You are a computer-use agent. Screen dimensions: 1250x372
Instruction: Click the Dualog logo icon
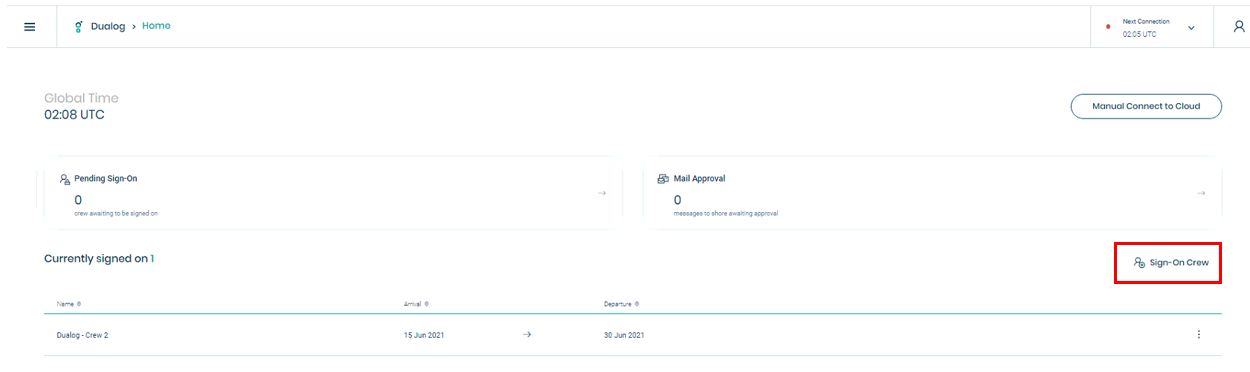pos(79,27)
